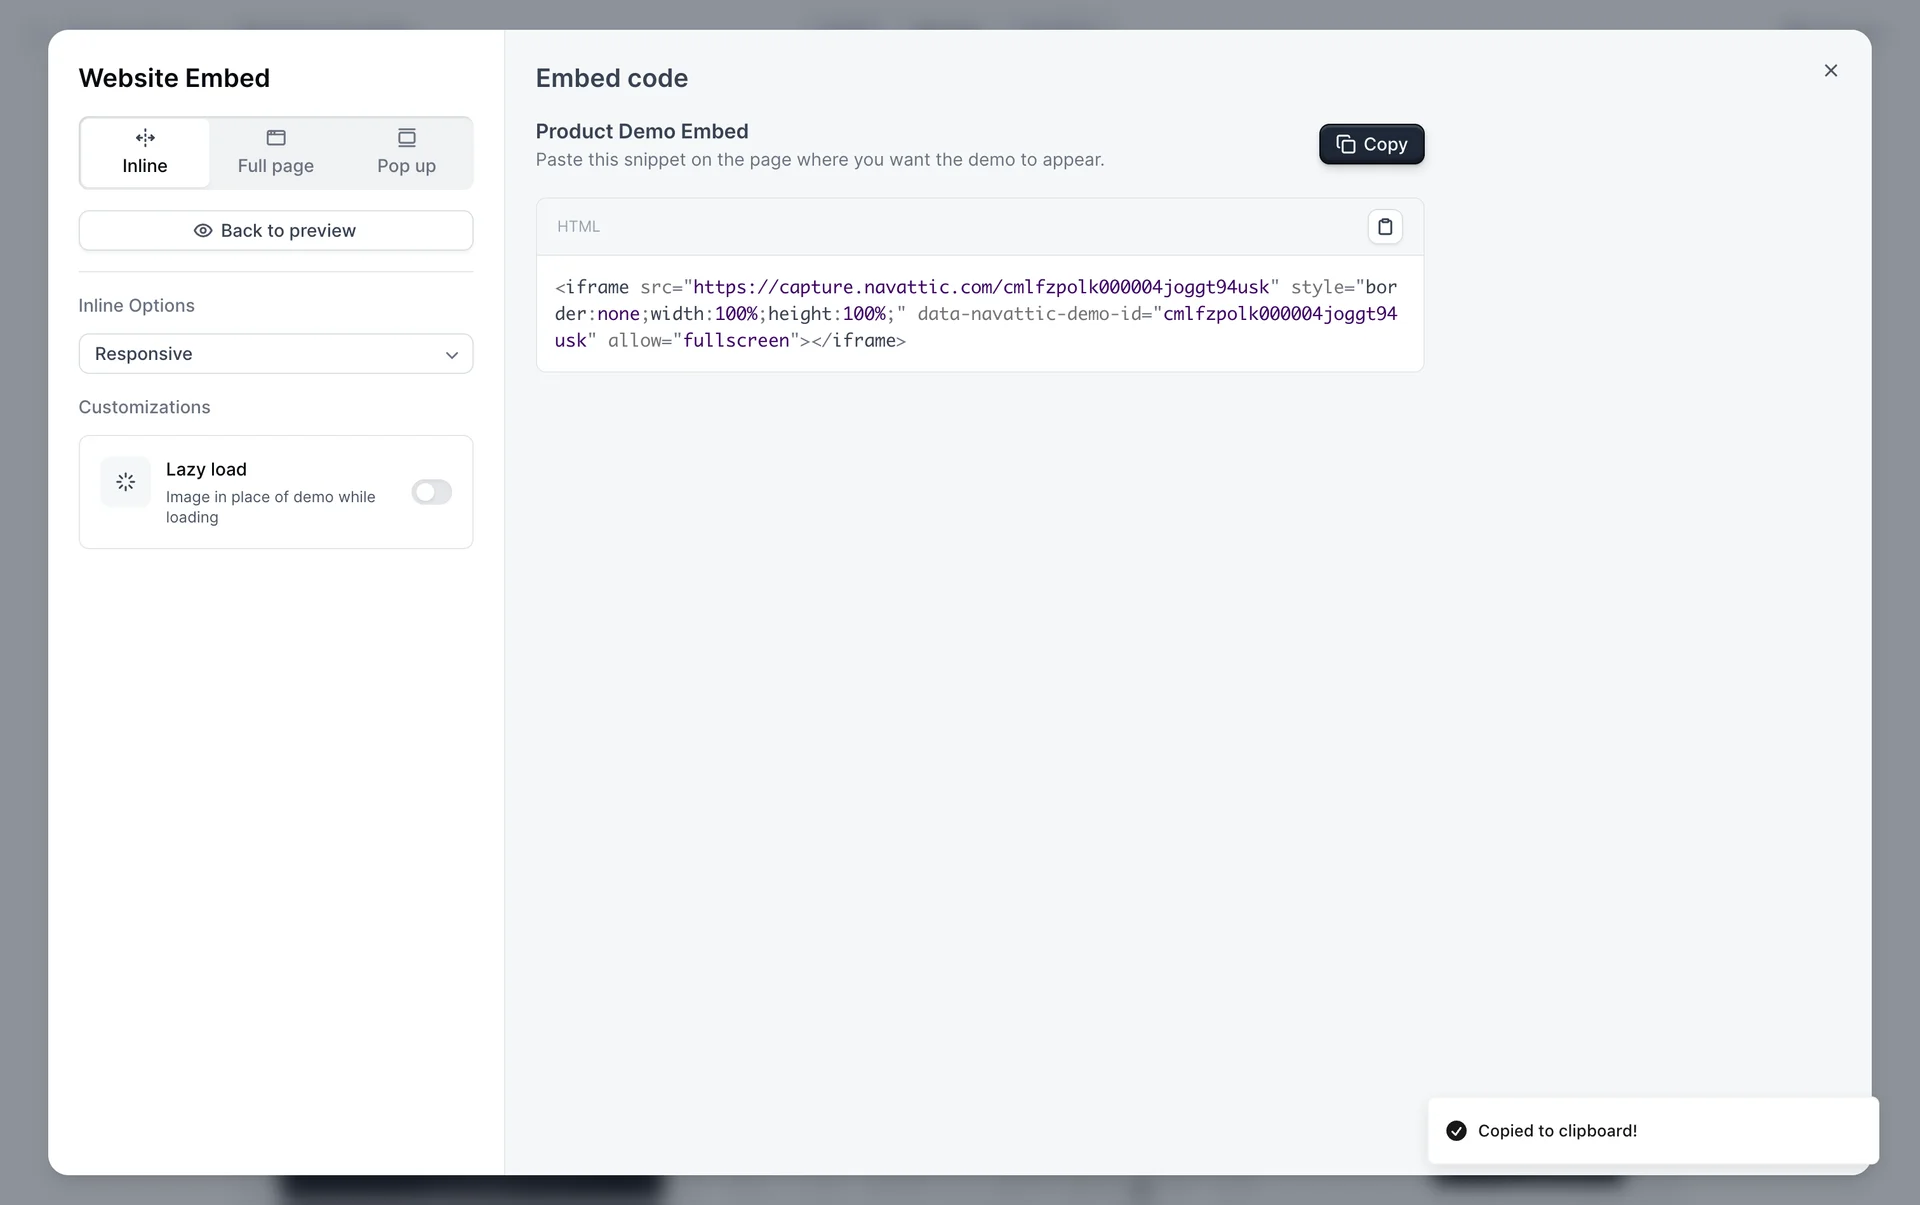Click the Full page window icon

coord(276,138)
